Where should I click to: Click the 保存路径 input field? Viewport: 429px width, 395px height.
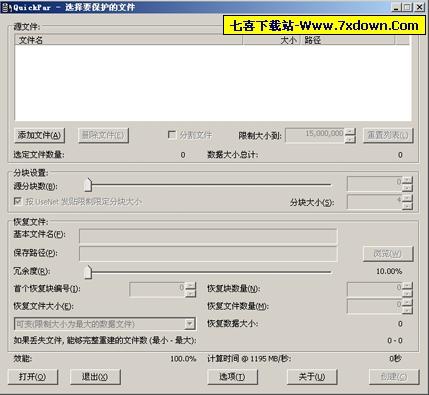tap(208, 254)
